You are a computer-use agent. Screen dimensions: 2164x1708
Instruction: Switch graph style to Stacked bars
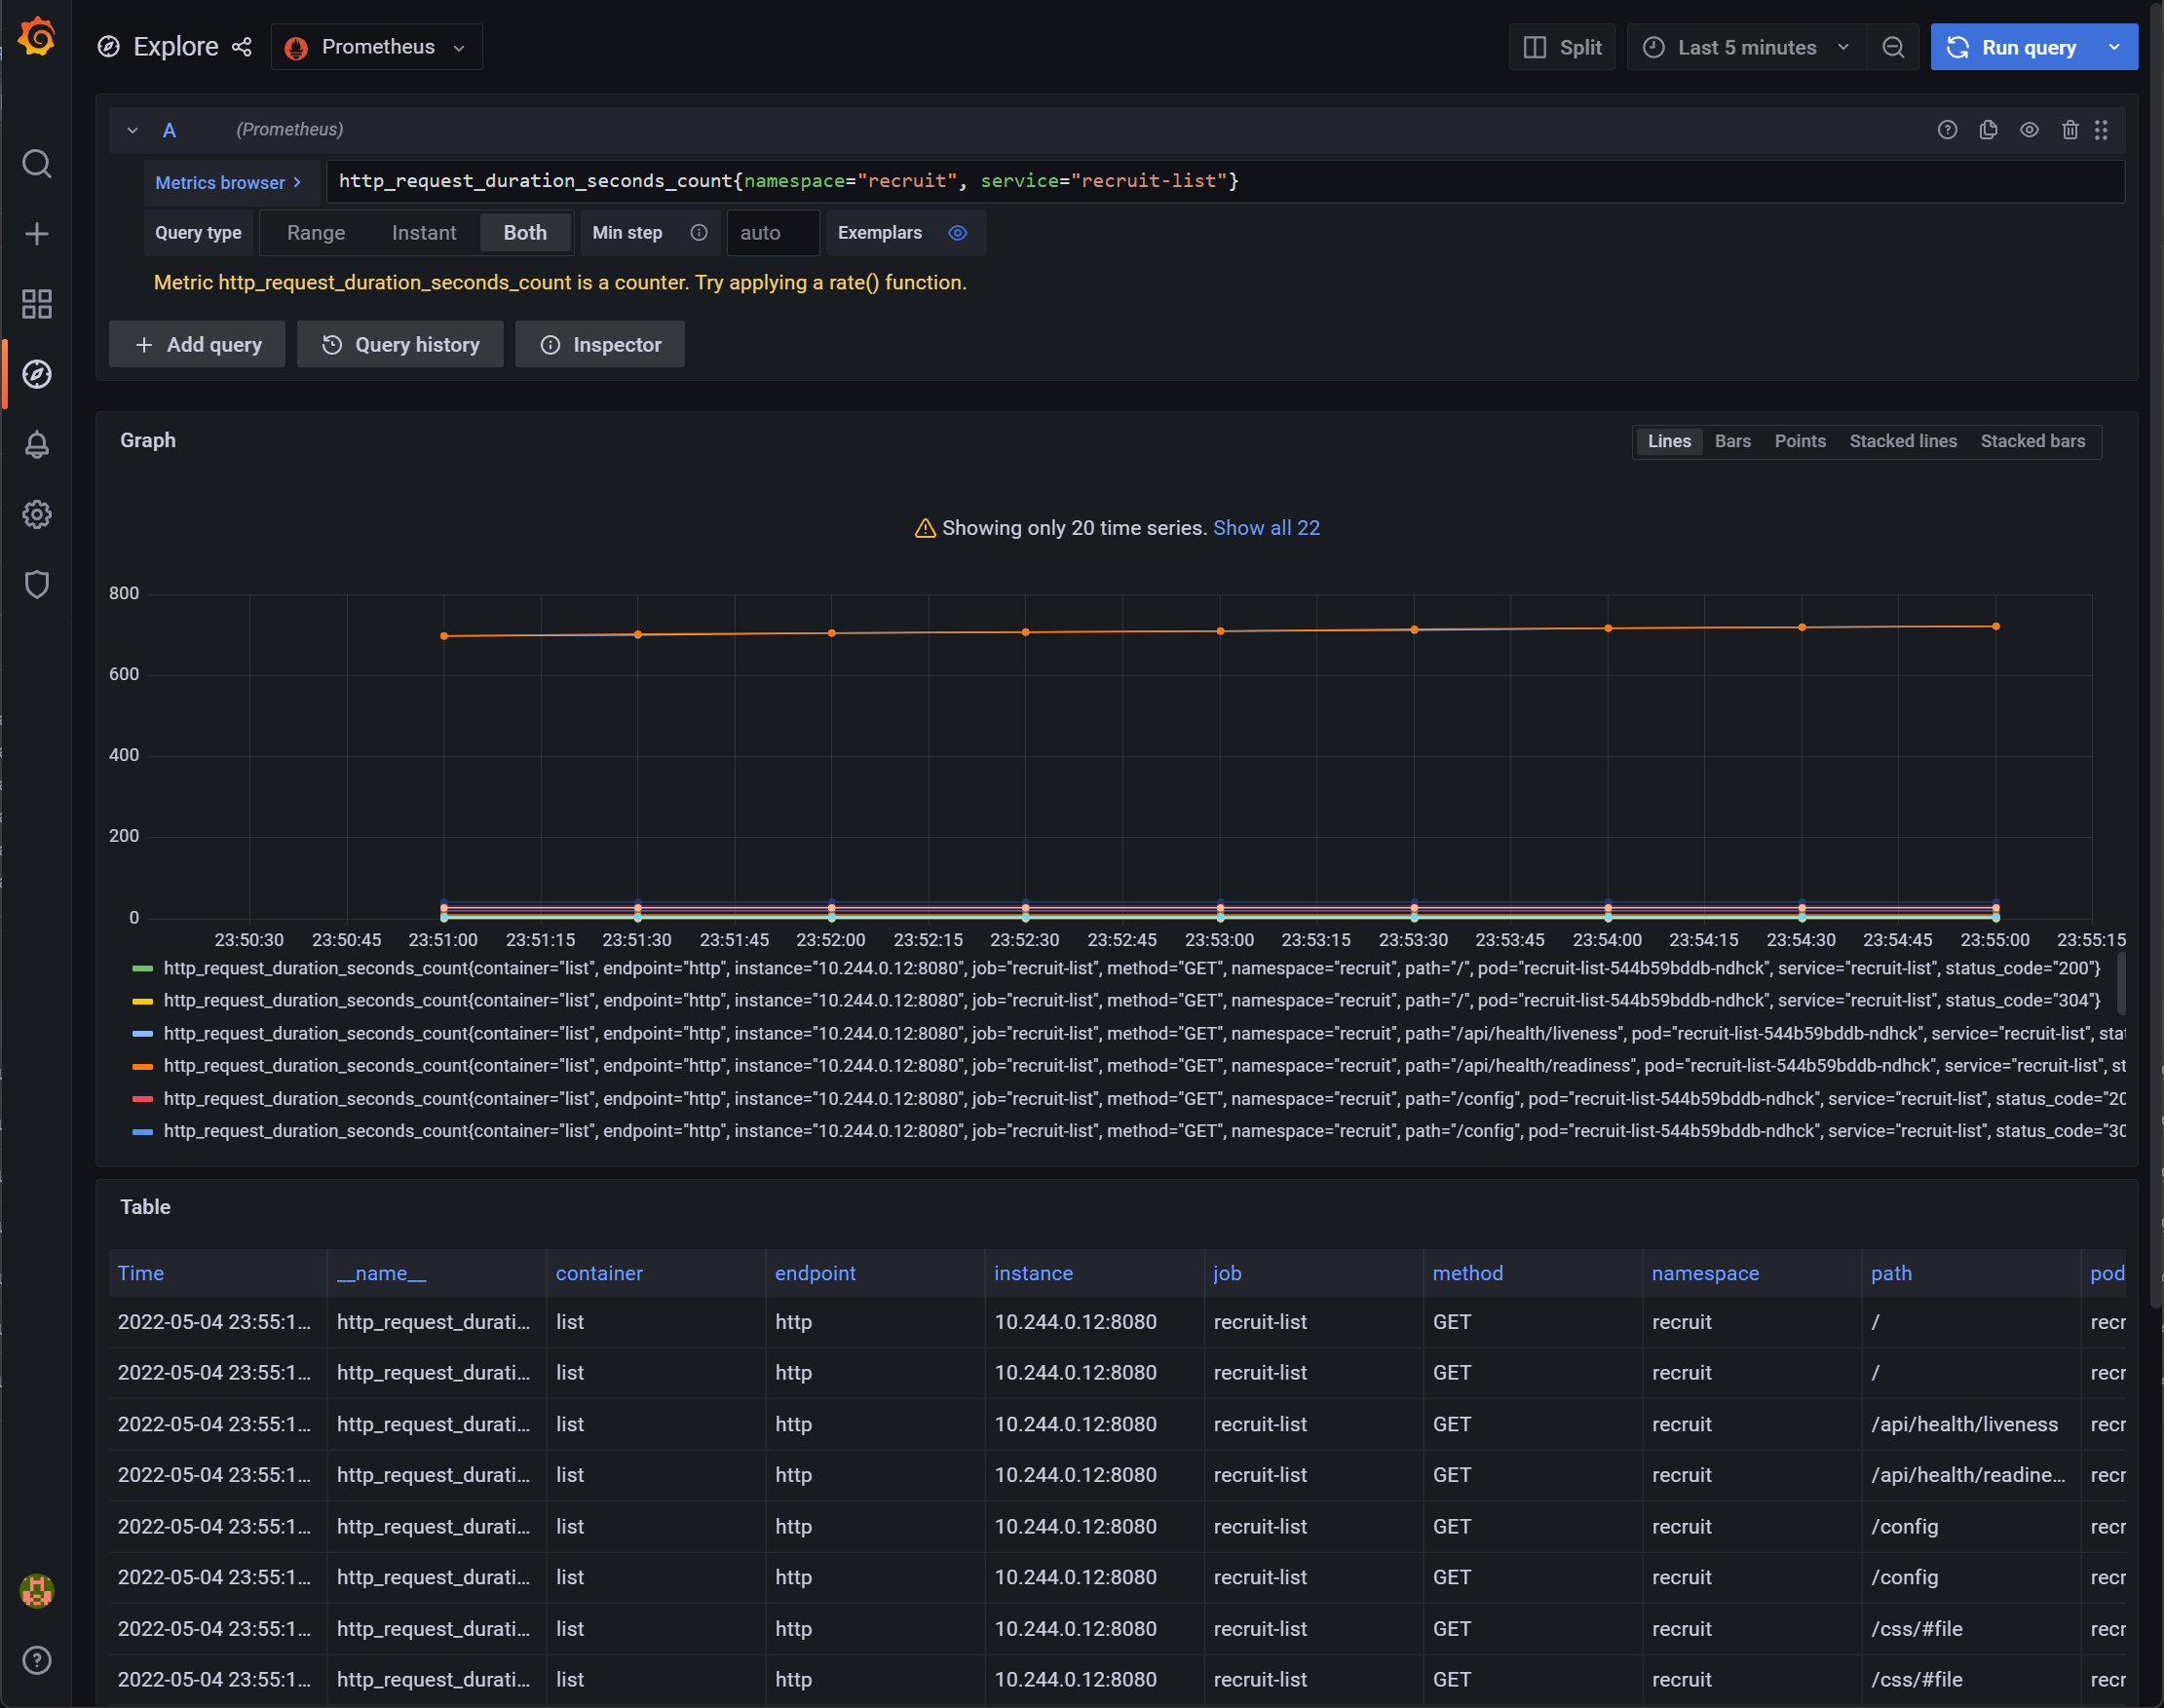tap(2032, 441)
